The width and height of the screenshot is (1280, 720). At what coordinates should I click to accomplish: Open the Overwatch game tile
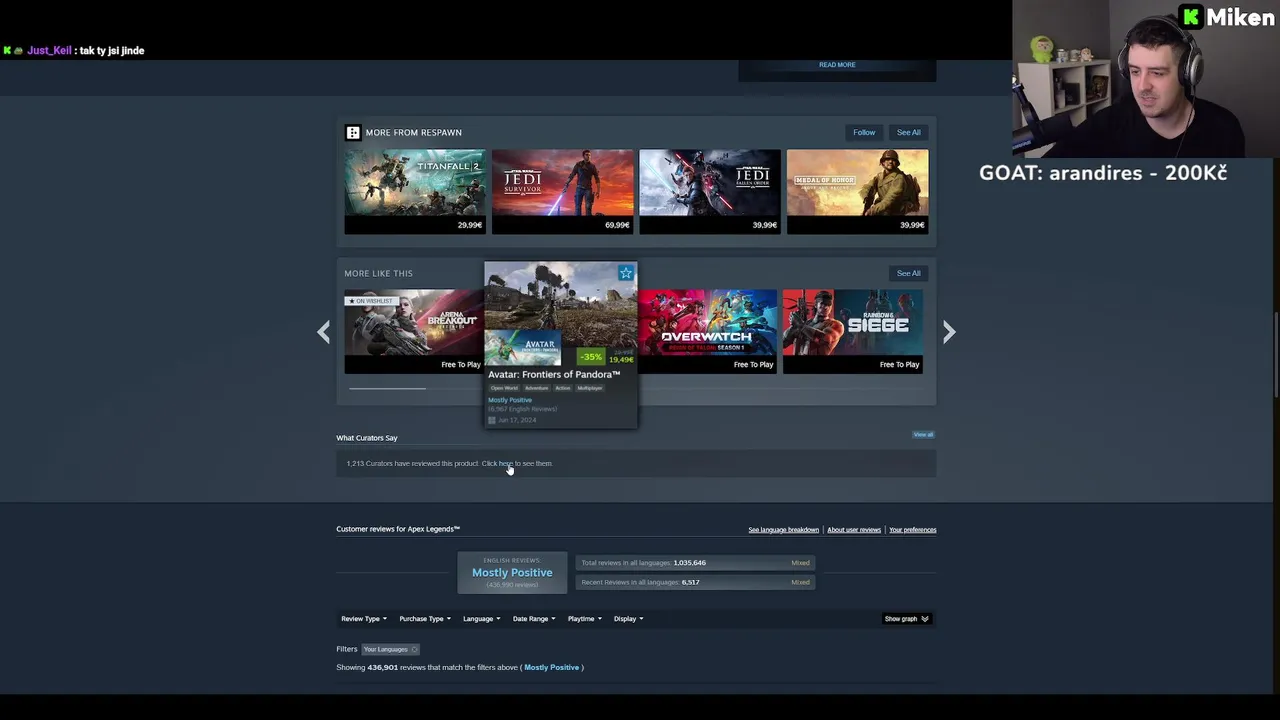pyautogui.click(x=708, y=331)
